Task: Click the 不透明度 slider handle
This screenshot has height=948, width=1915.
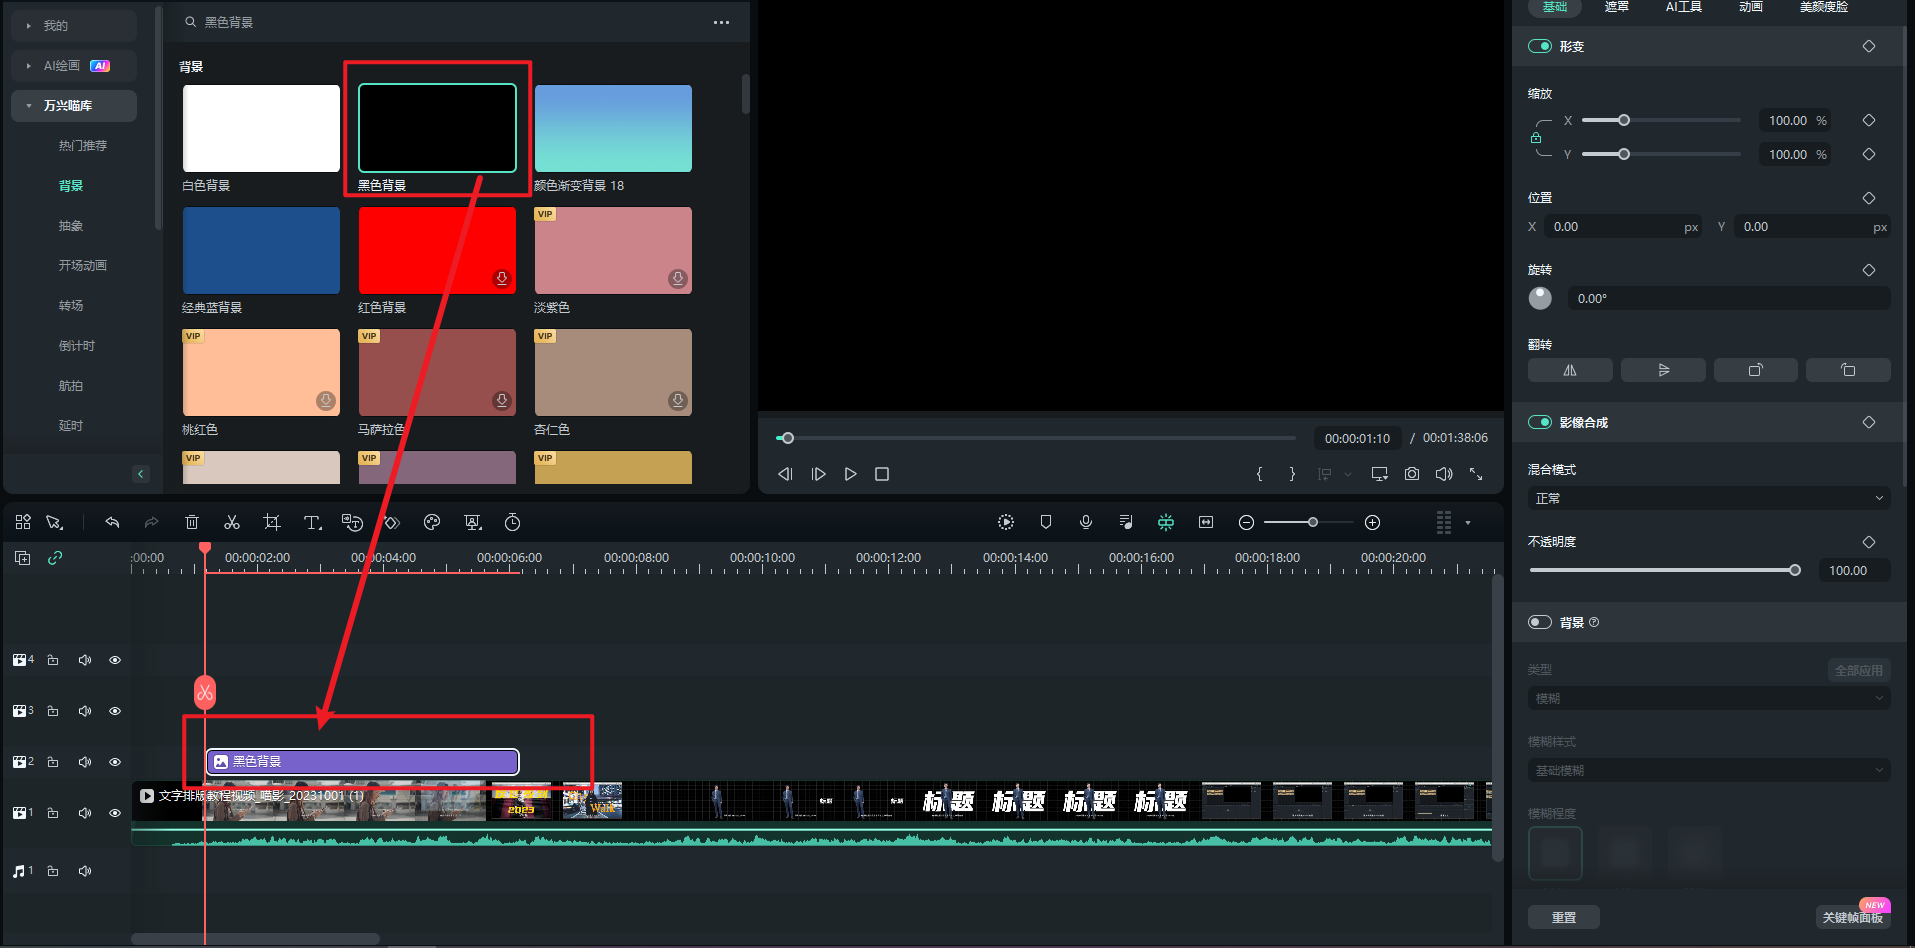Action: [x=1795, y=570]
